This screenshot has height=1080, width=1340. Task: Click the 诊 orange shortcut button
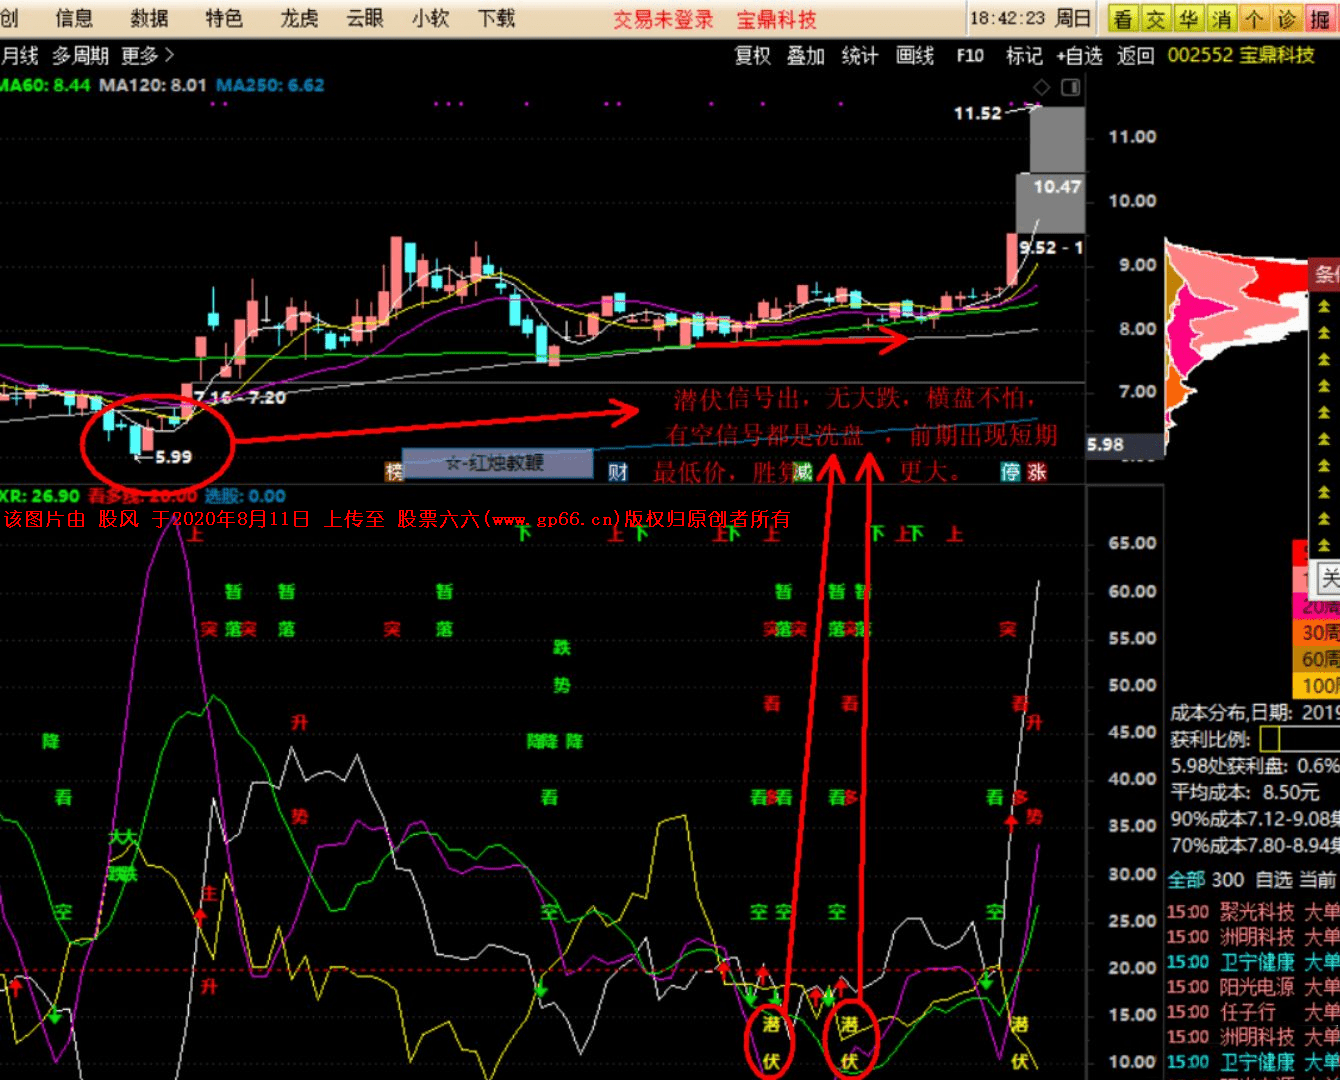point(1287,19)
